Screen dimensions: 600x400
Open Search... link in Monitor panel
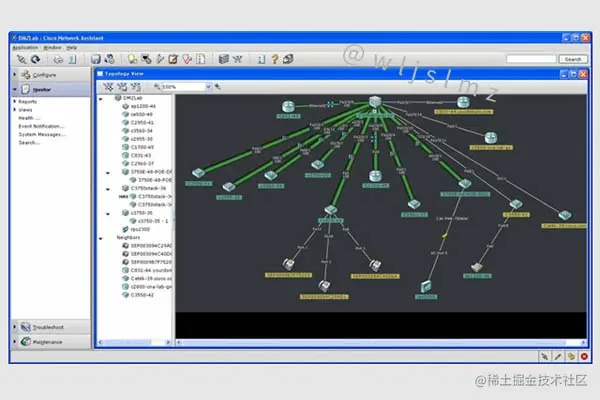29,142
